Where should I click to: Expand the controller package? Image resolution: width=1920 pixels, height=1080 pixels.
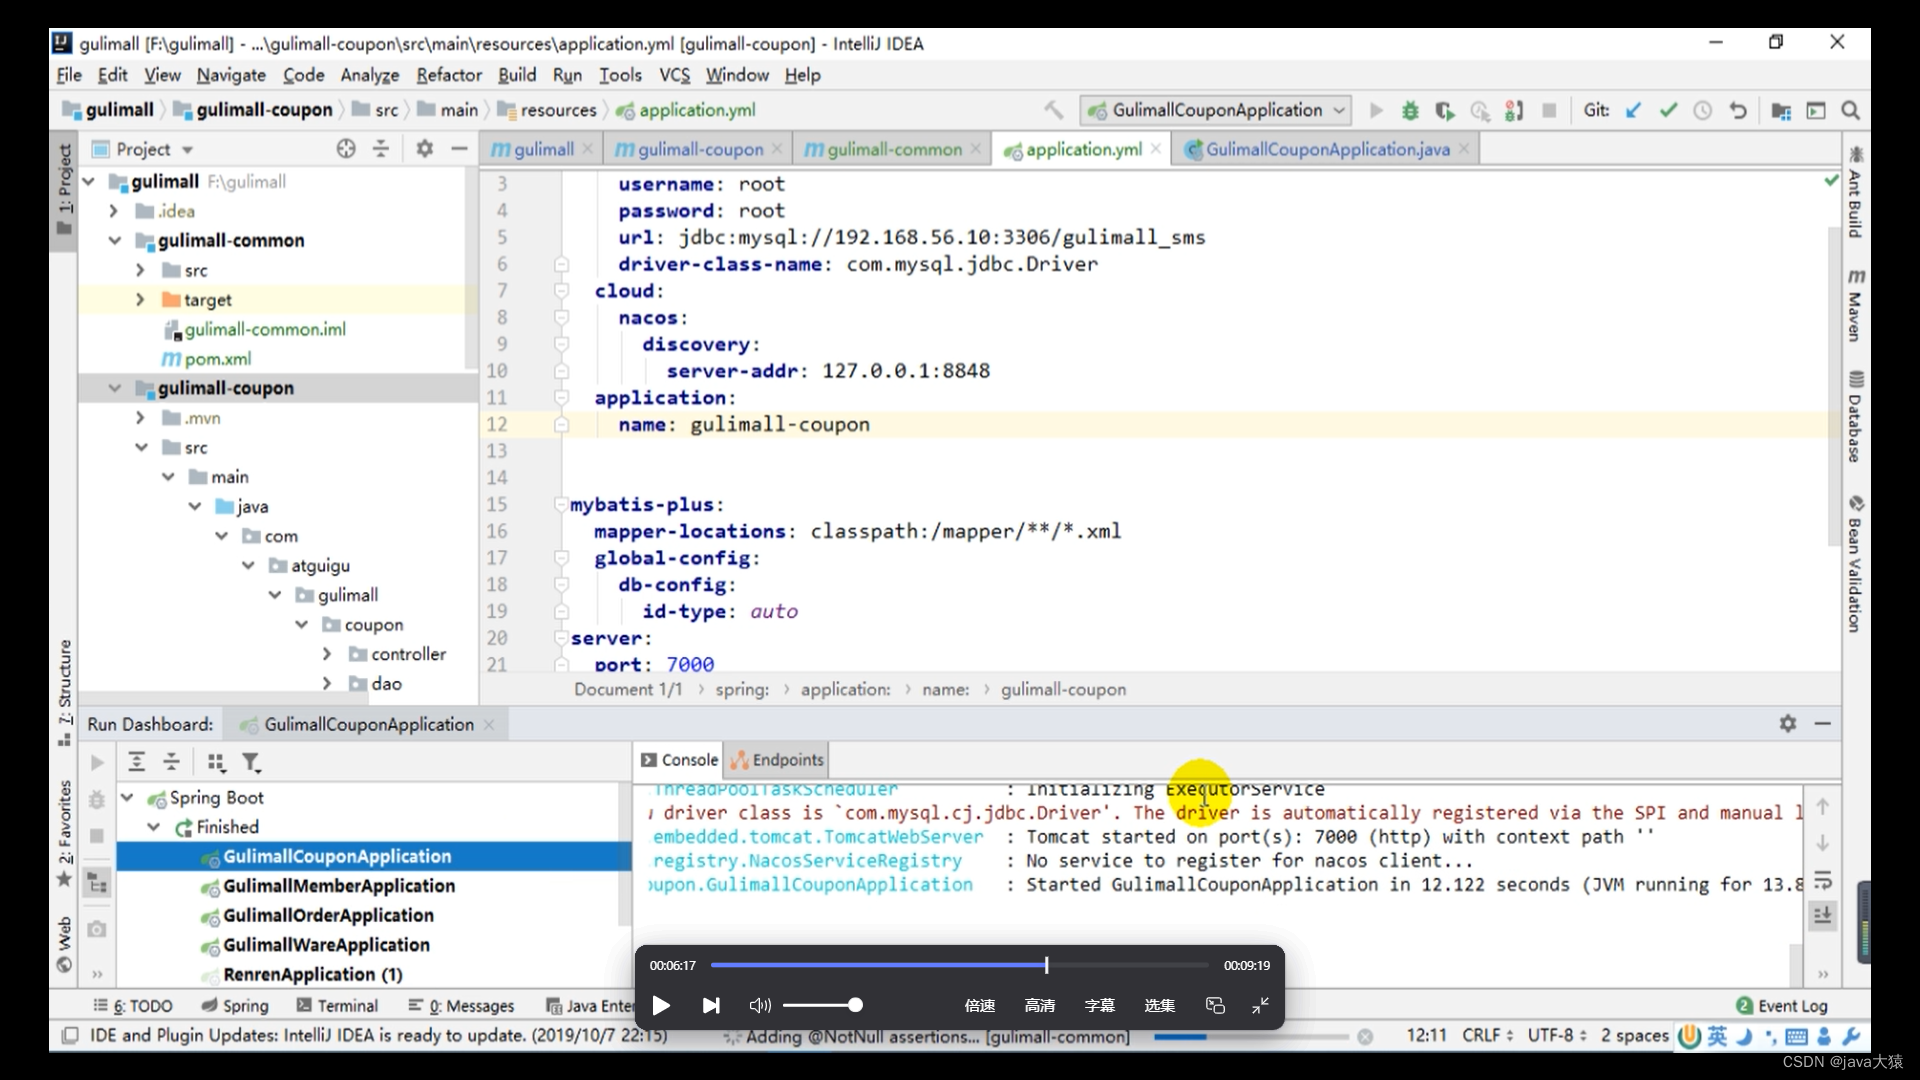click(x=327, y=654)
